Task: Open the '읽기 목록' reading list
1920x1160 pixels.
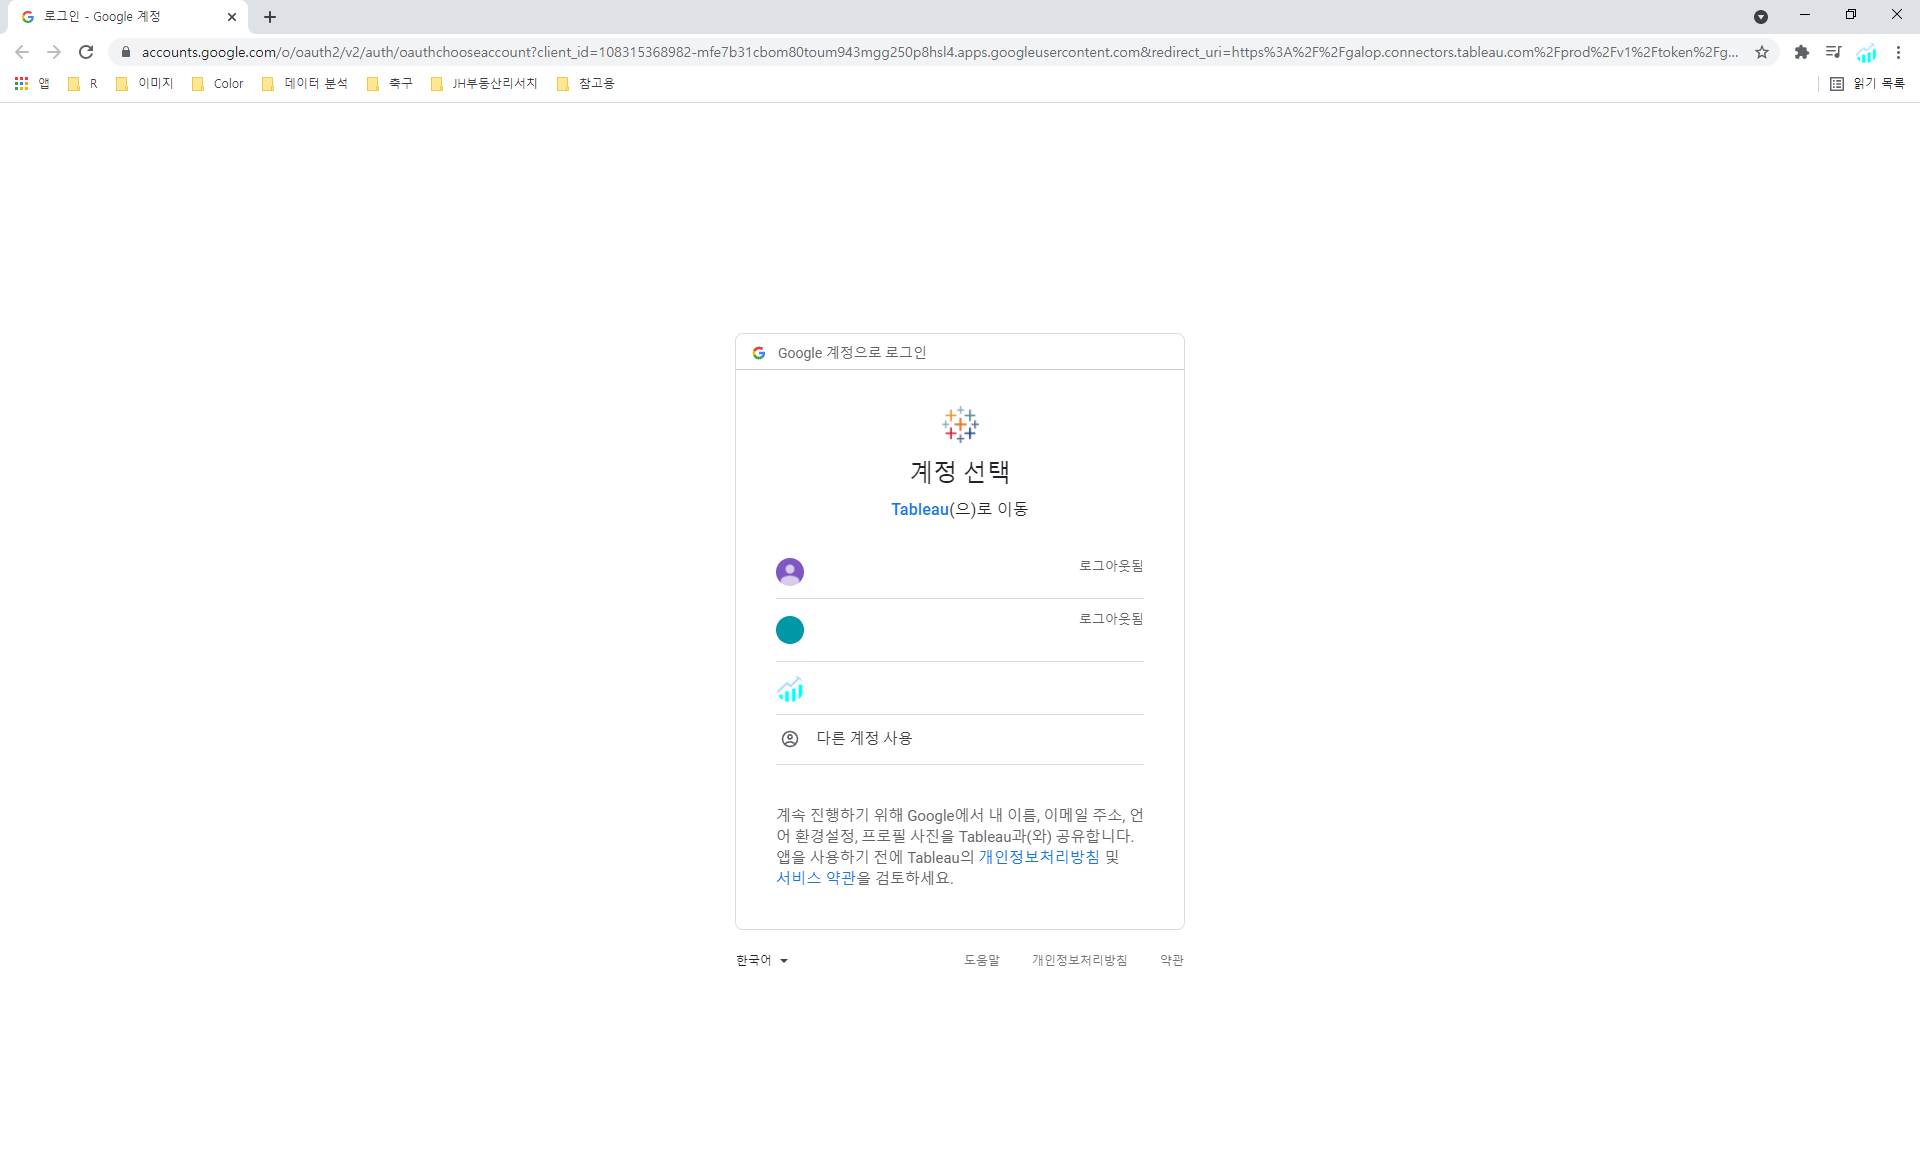Action: click(1867, 84)
